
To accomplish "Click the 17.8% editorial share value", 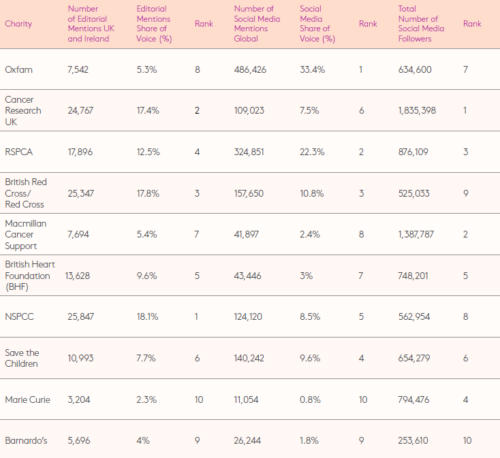I will 148,193.
